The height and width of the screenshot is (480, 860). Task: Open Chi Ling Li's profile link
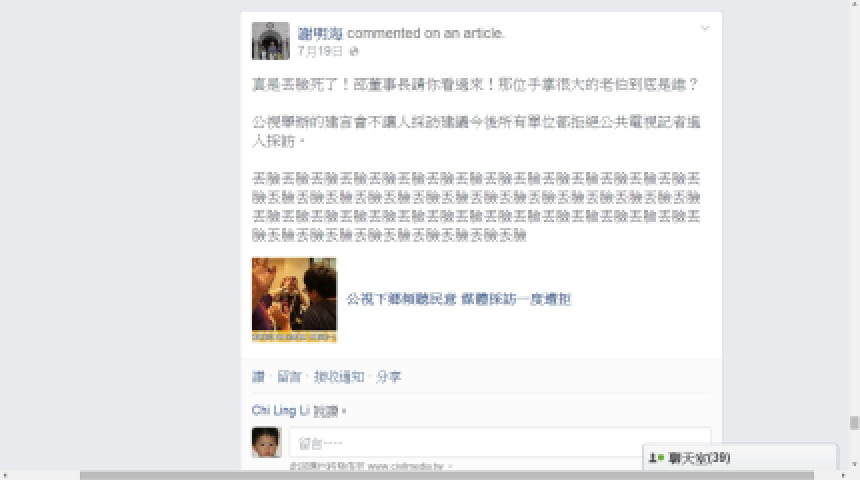click(x=281, y=410)
